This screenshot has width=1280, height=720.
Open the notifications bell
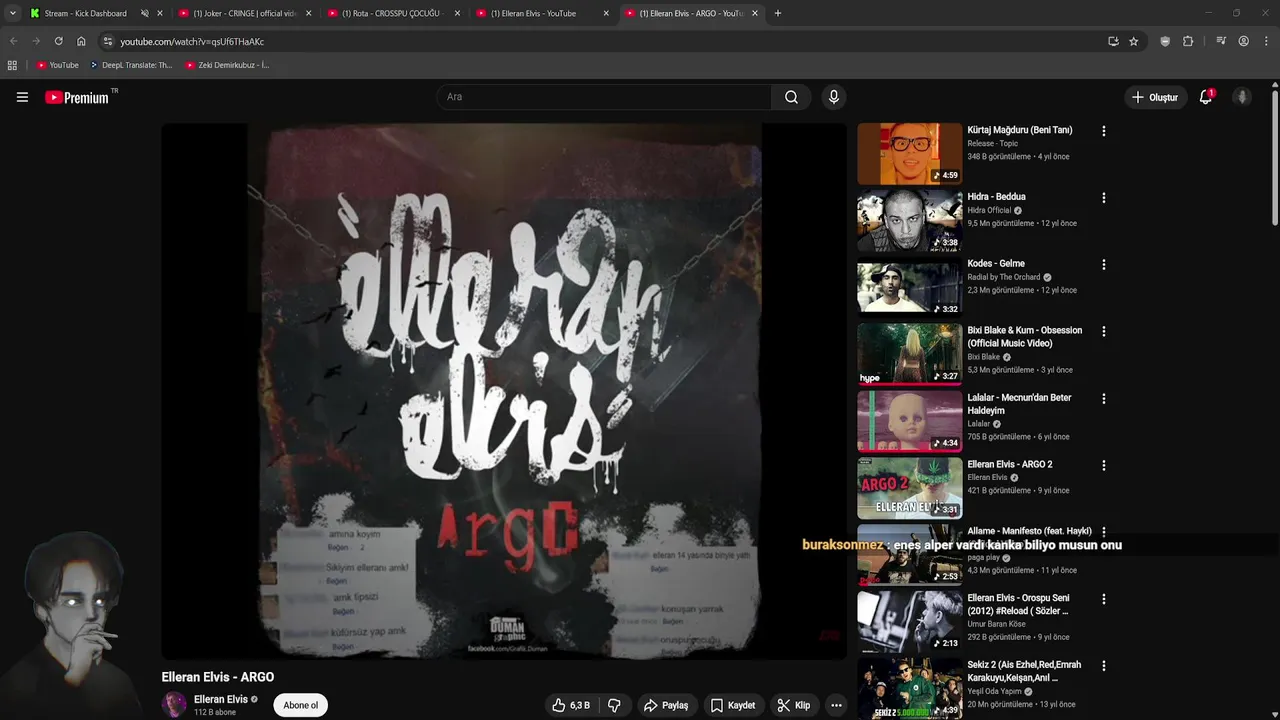[1206, 97]
